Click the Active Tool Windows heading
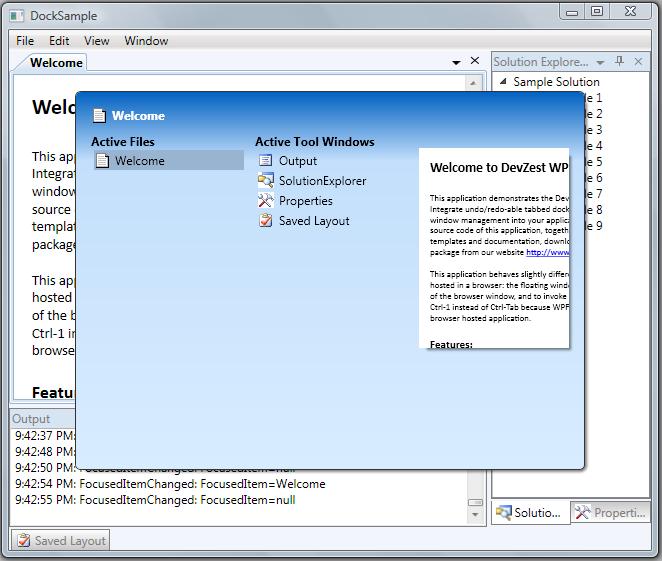Screen dimensions: 662x561 (x=315, y=142)
